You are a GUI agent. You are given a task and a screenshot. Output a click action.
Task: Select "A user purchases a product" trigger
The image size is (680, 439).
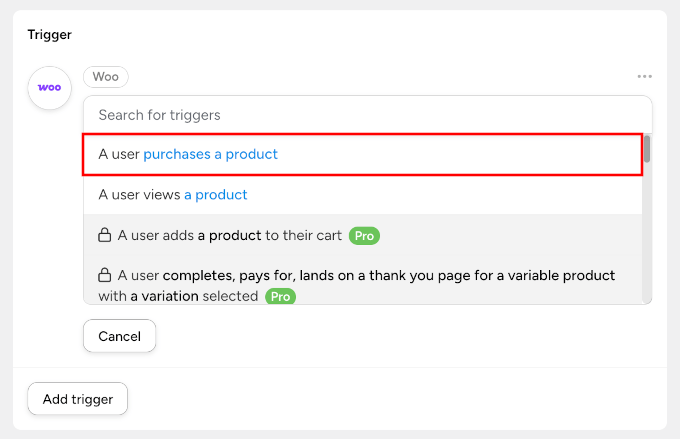click(x=361, y=155)
